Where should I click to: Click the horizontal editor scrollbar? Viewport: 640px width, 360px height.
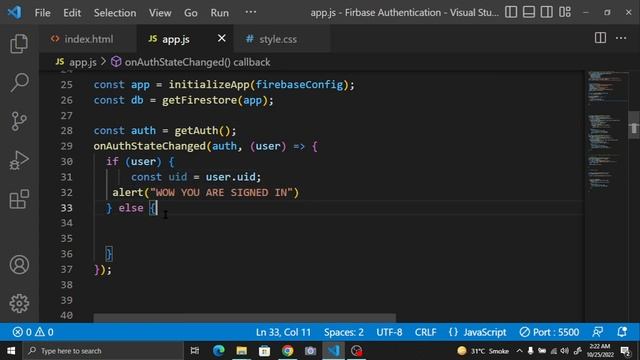(x=244, y=318)
